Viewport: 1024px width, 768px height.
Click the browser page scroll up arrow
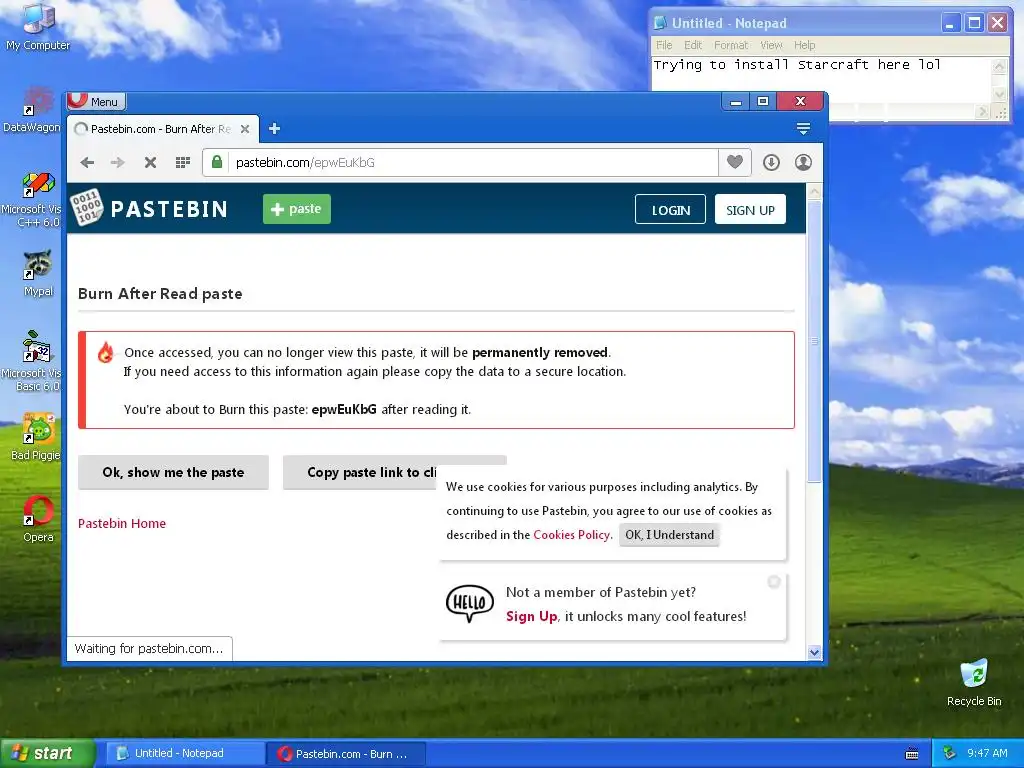[814, 192]
